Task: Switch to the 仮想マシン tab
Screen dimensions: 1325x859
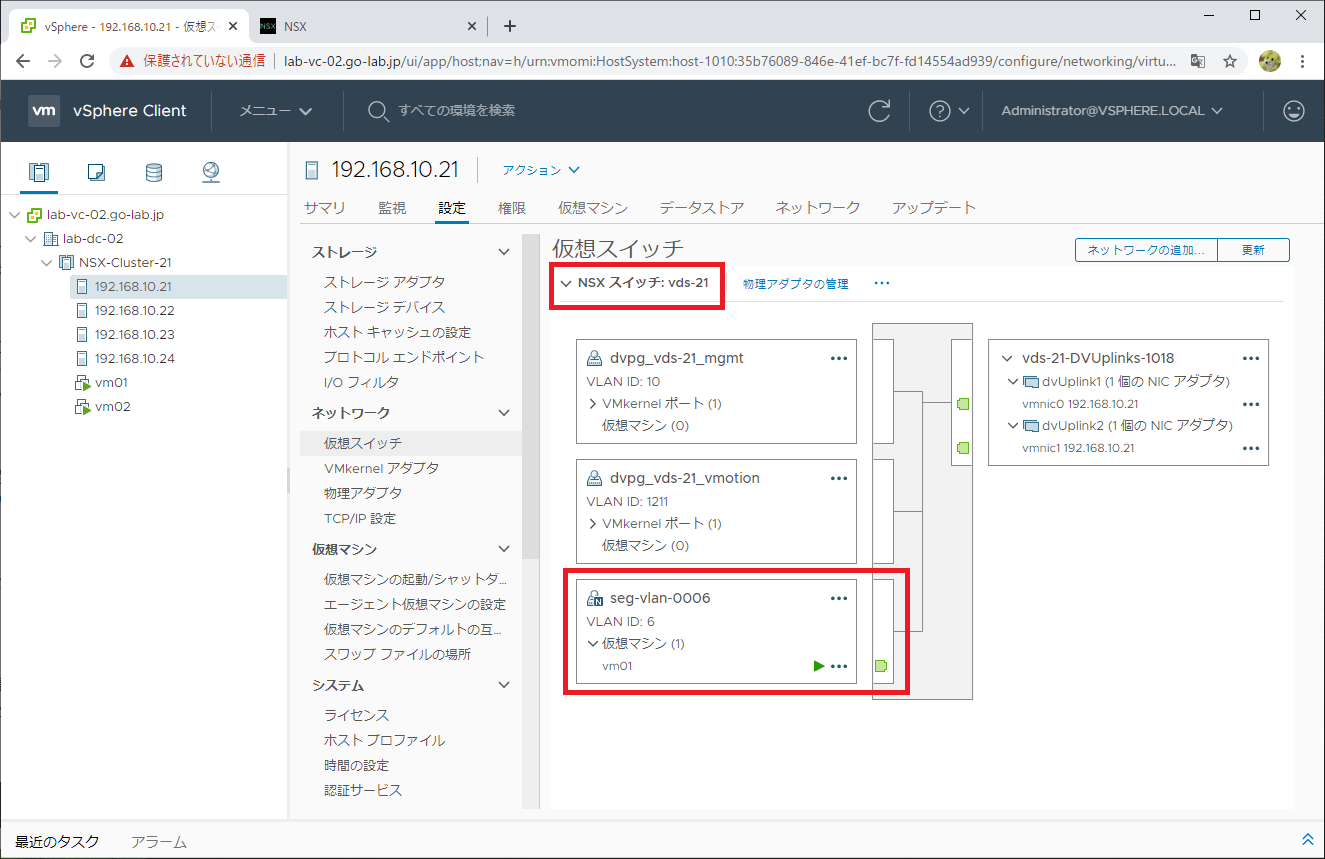Action: click(x=593, y=208)
